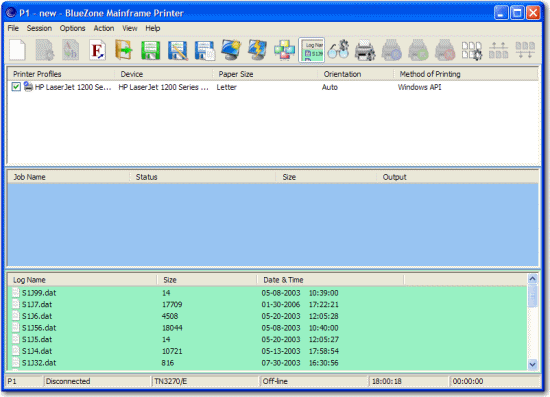
Task: Click the log list scrollbar thumb
Action: (x=532, y=295)
